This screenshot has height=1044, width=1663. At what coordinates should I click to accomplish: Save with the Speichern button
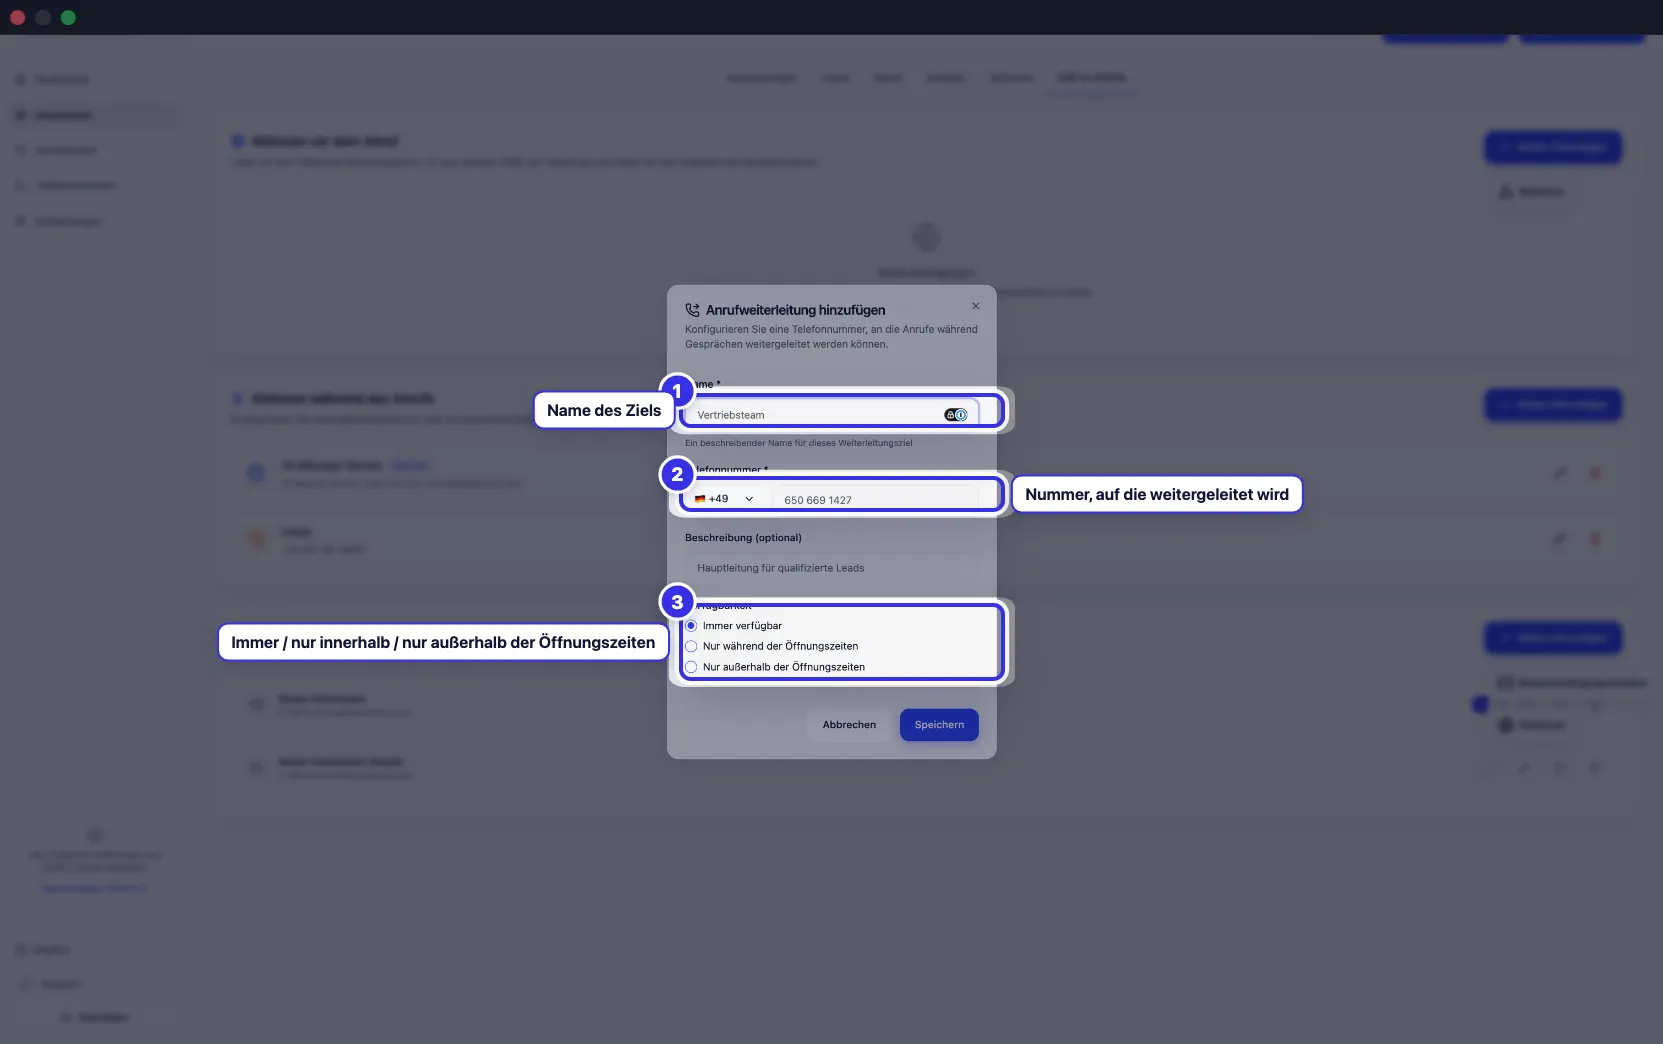[939, 725]
